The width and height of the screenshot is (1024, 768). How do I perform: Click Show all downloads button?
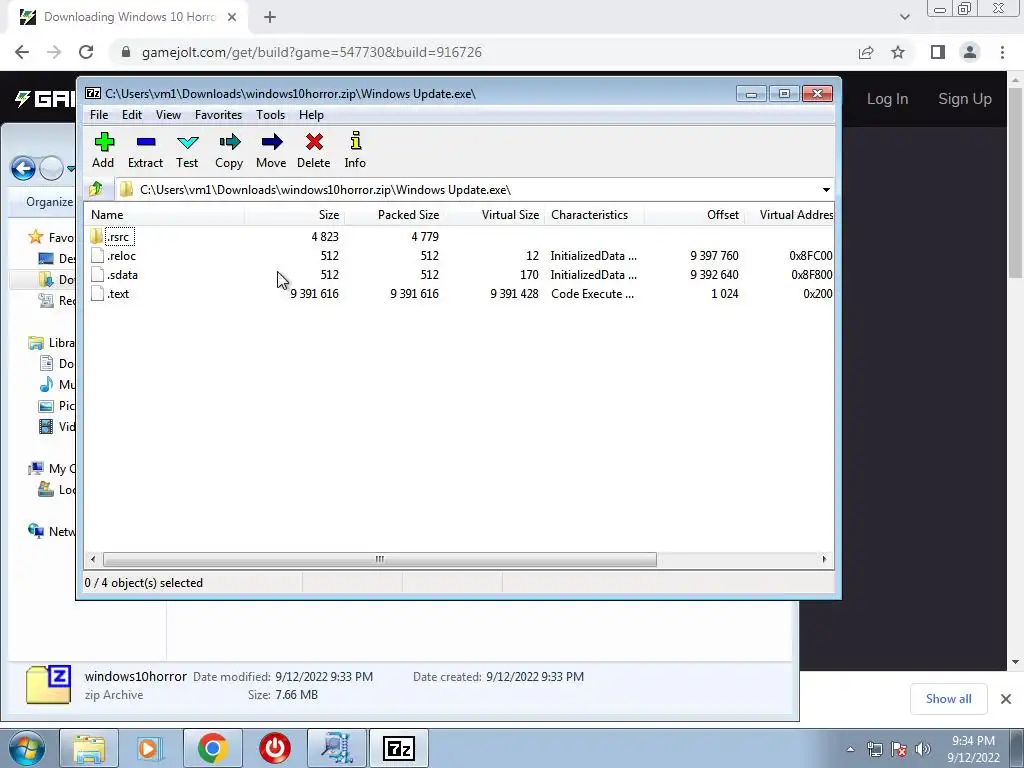click(x=948, y=699)
